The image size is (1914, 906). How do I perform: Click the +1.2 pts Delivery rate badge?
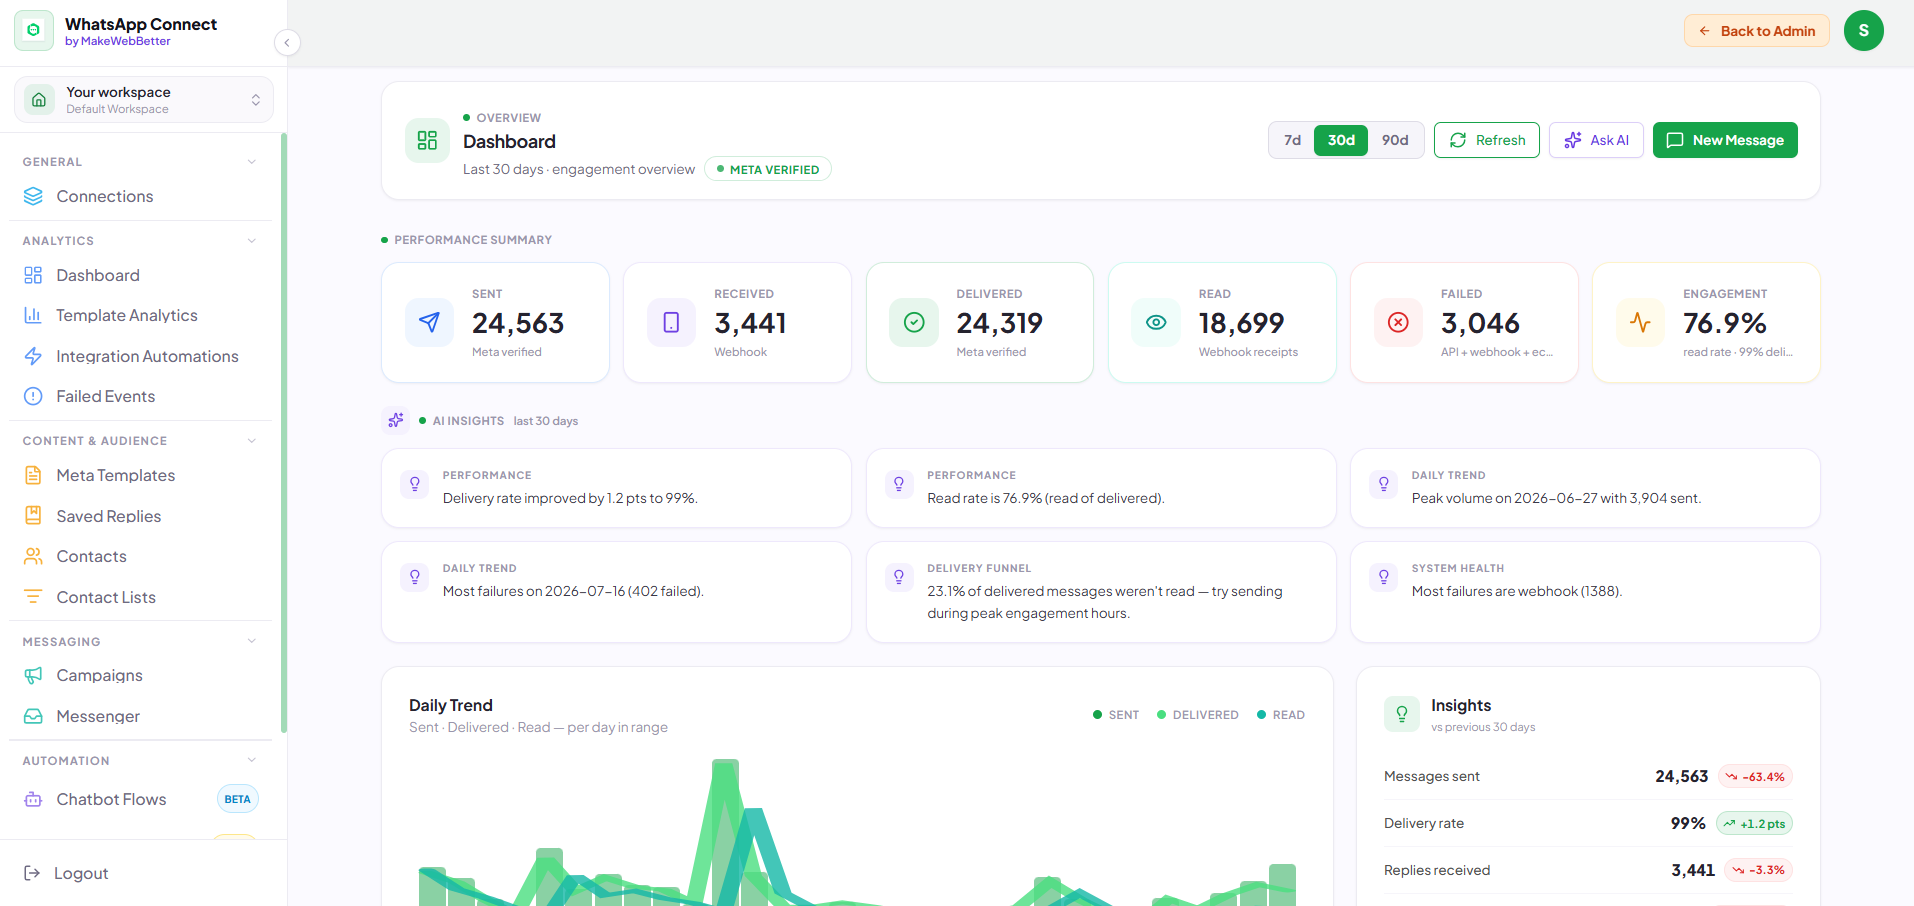click(1754, 824)
